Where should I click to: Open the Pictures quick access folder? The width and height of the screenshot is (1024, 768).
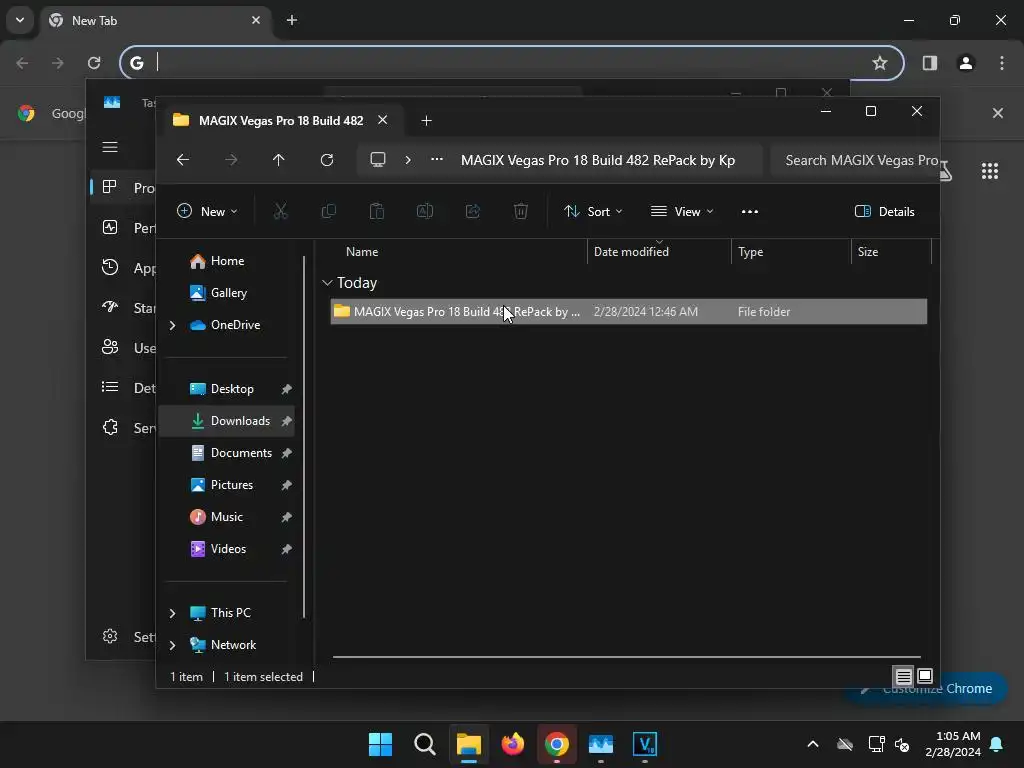(x=226, y=485)
